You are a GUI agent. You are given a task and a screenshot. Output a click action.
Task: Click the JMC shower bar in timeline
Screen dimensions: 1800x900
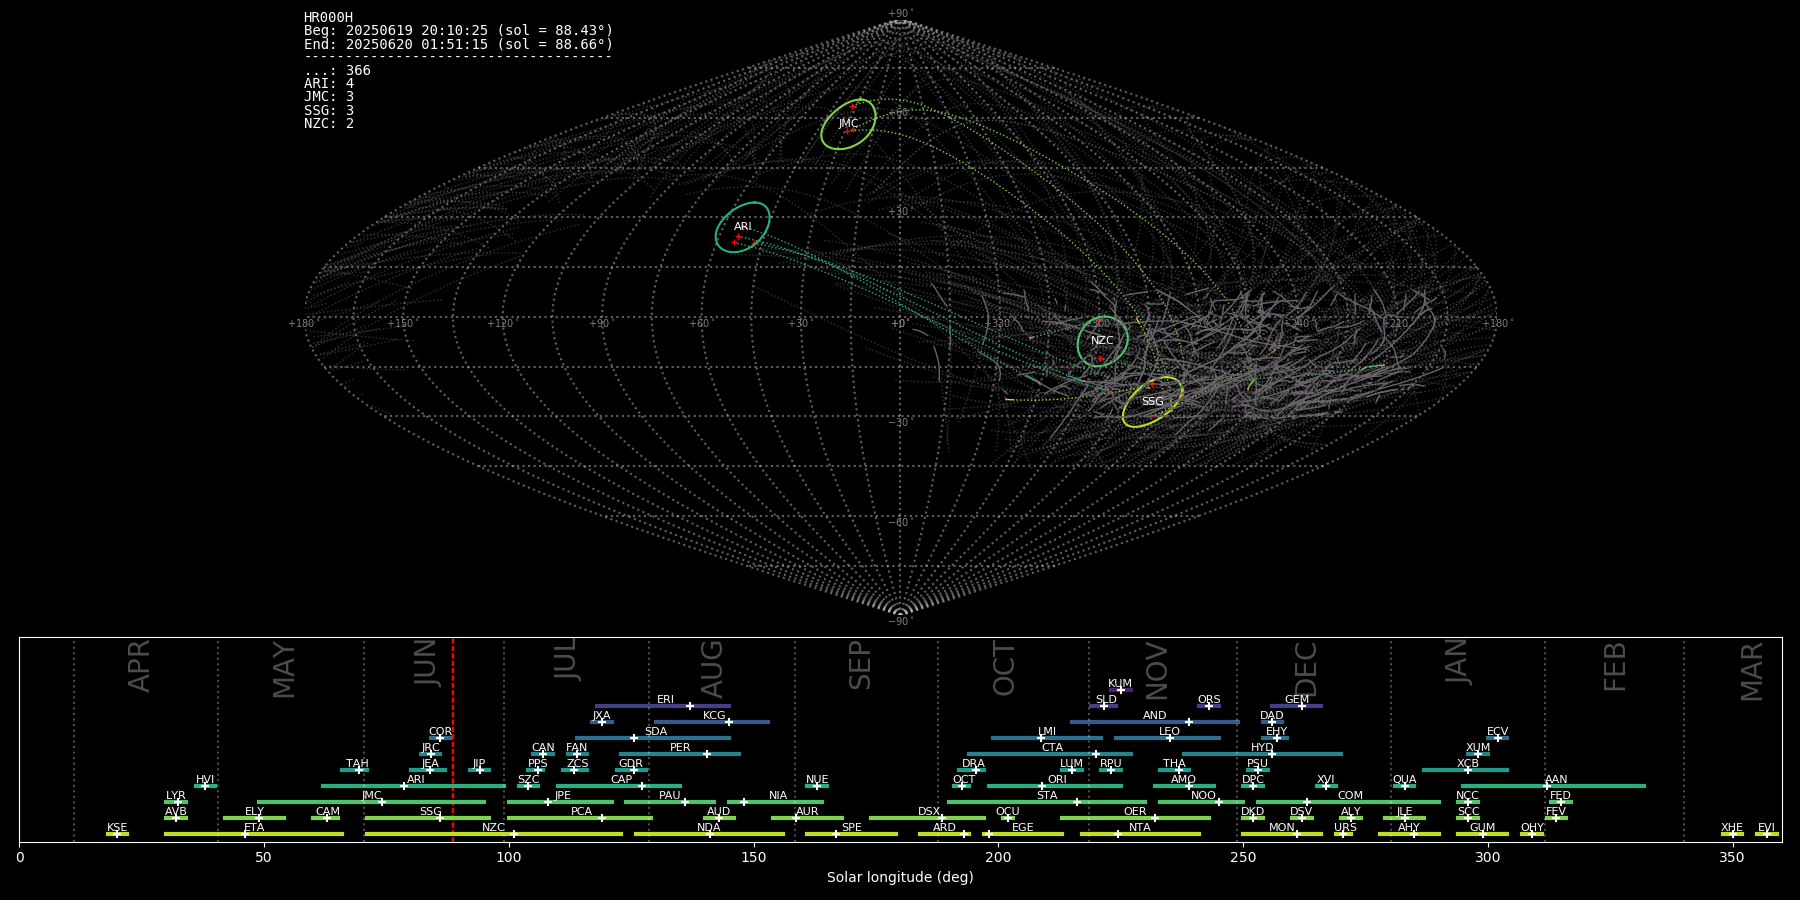(372, 802)
